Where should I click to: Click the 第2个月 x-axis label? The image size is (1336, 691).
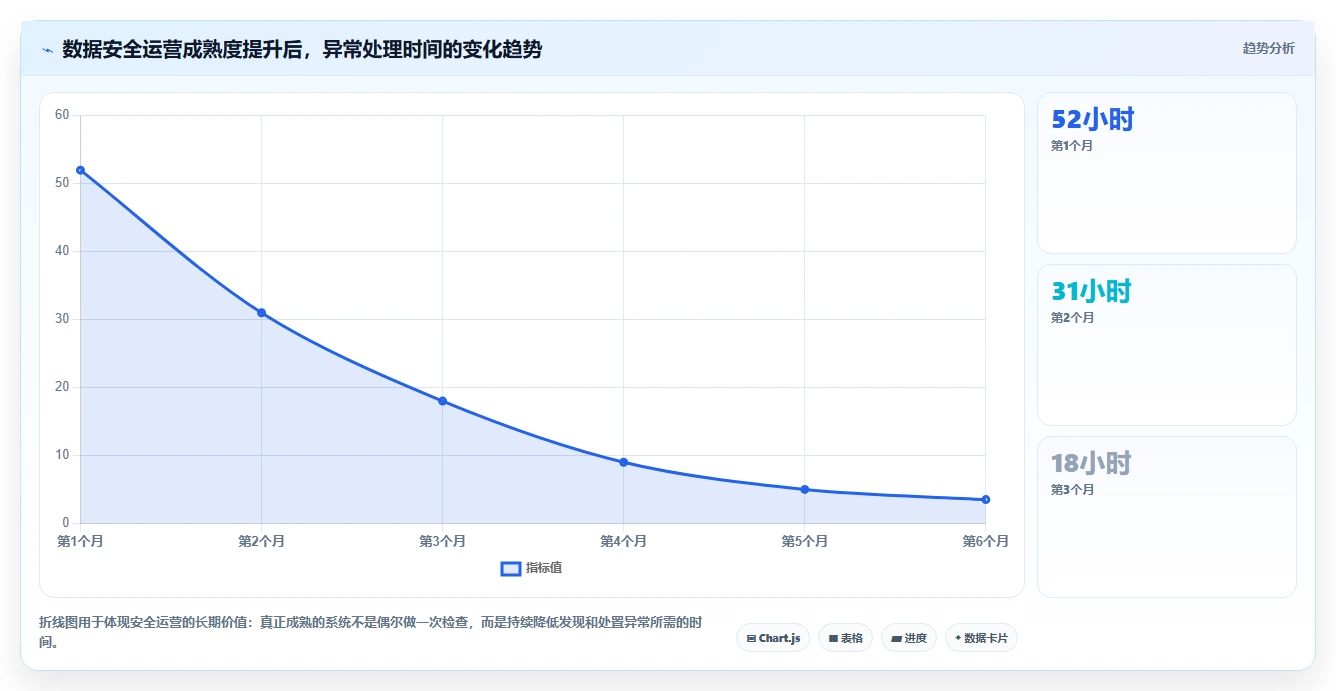[261, 541]
